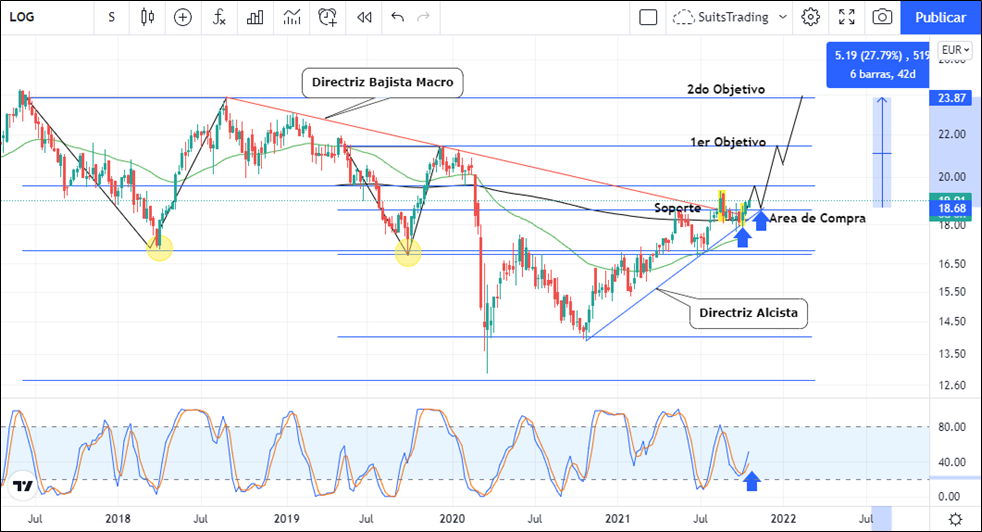This screenshot has width=982, height=532.
Task: Open the indicators (fx) menu
Action: tap(219, 17)
